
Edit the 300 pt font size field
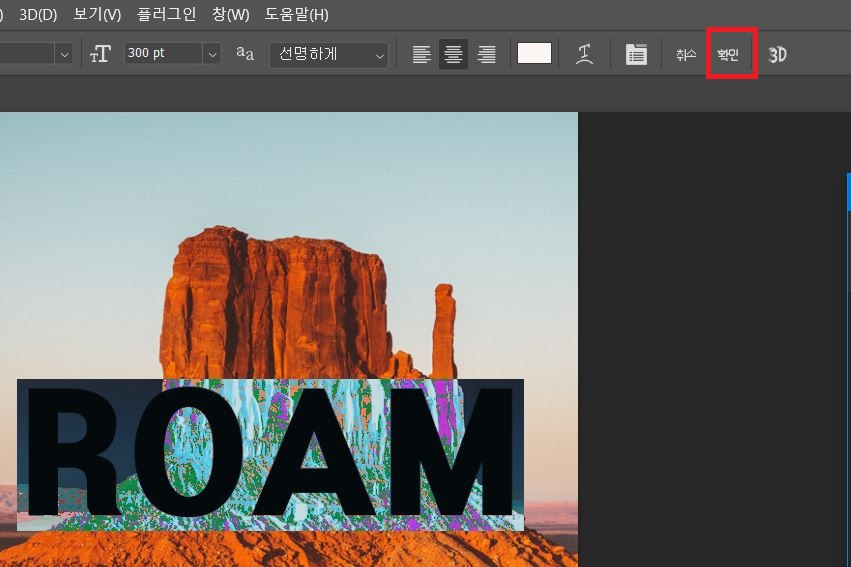[x=163, y=53]
